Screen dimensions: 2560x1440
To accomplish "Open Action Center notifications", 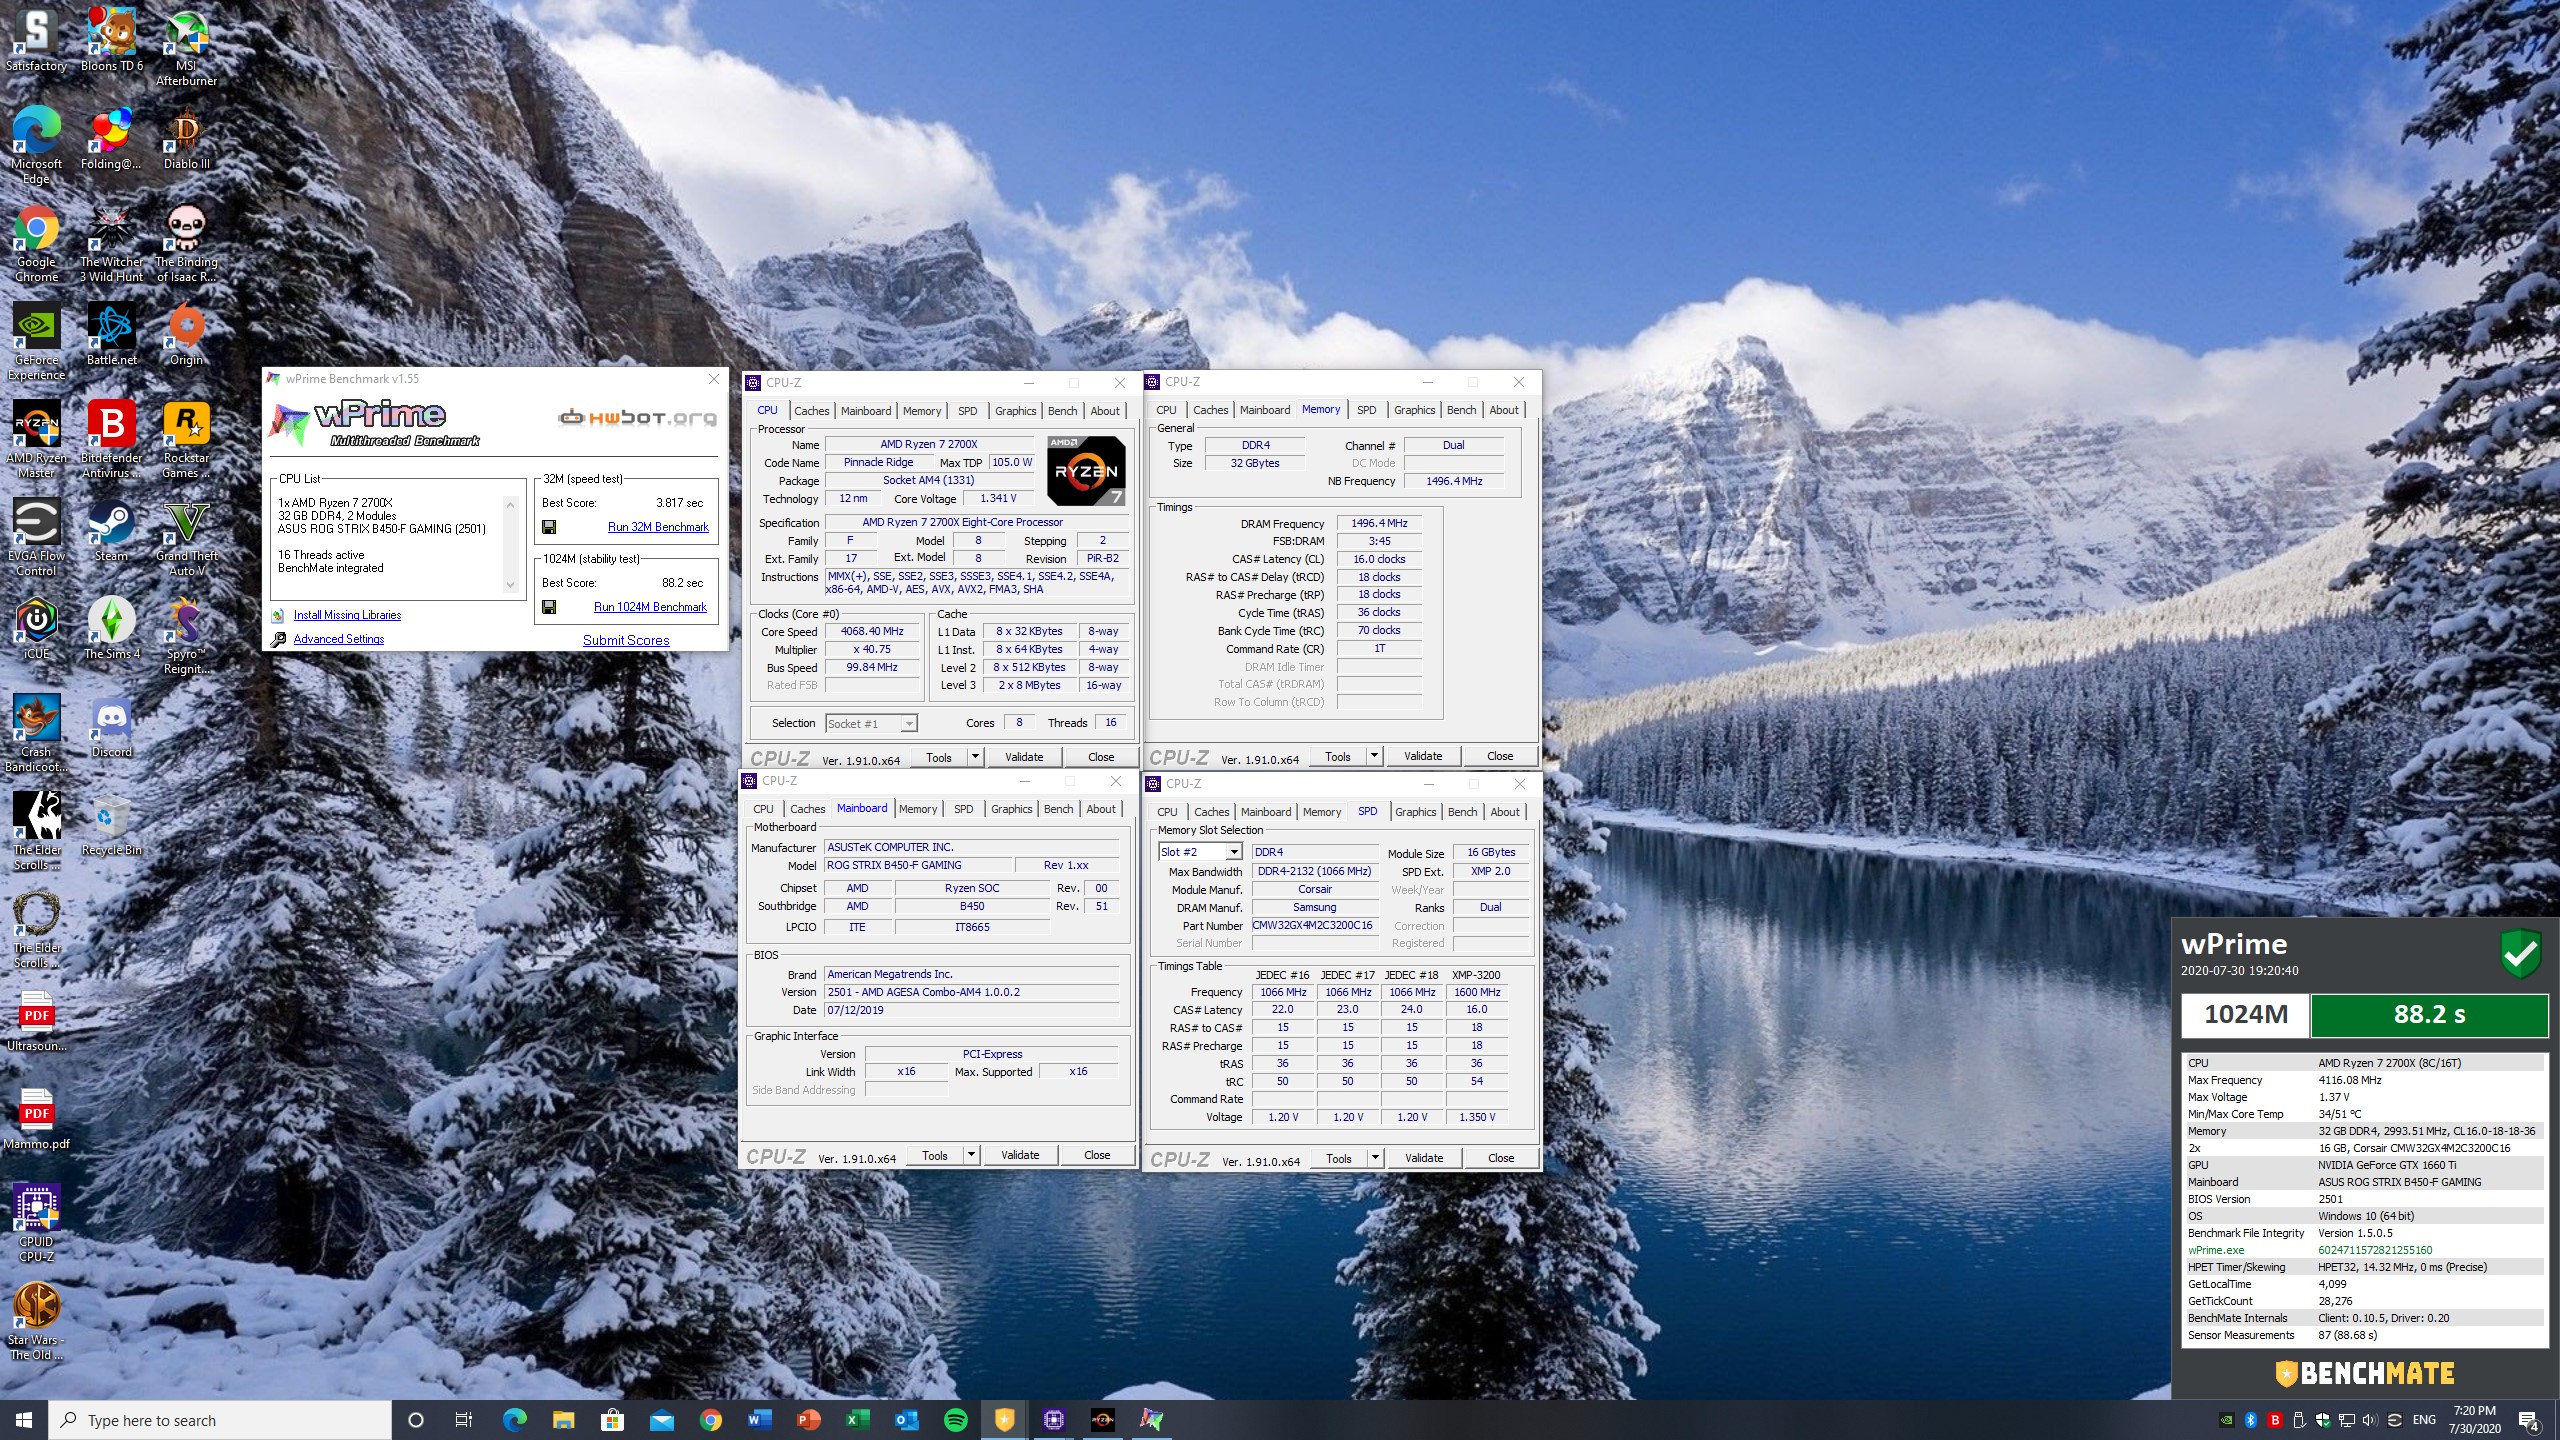I will (x=2529, y=1420).
